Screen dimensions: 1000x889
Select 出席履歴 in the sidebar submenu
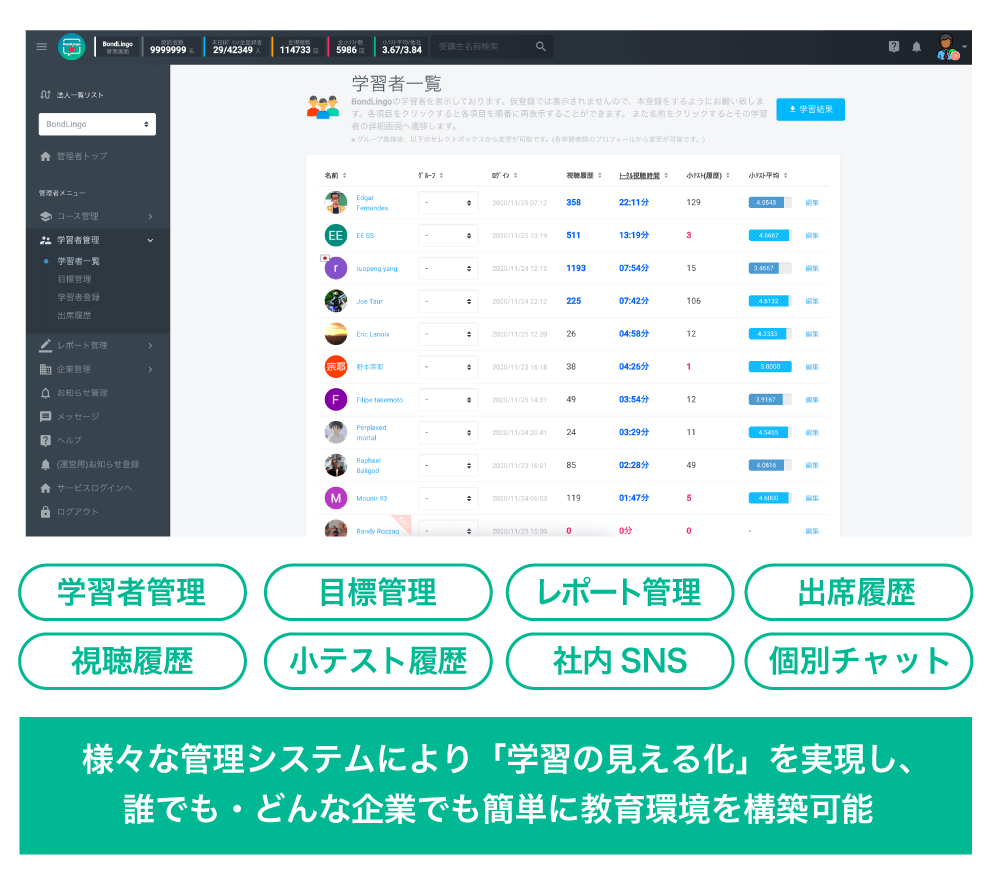[x=74, y=315]
